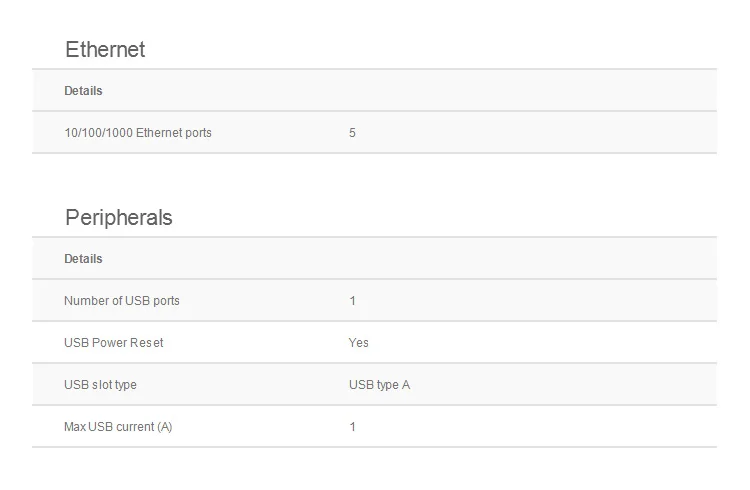Click the Yes value for USB Power Reset
The width and height of the screenshot is (750, 490).
click(x=358, y=343)
